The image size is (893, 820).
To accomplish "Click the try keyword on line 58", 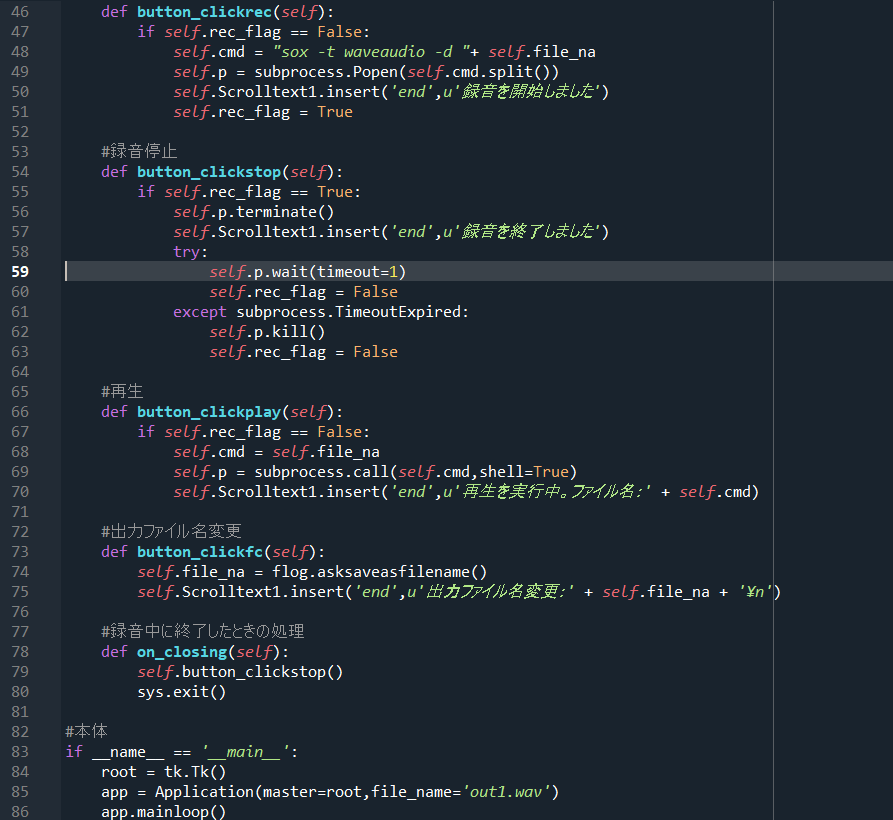I will (x=186, y=252).
